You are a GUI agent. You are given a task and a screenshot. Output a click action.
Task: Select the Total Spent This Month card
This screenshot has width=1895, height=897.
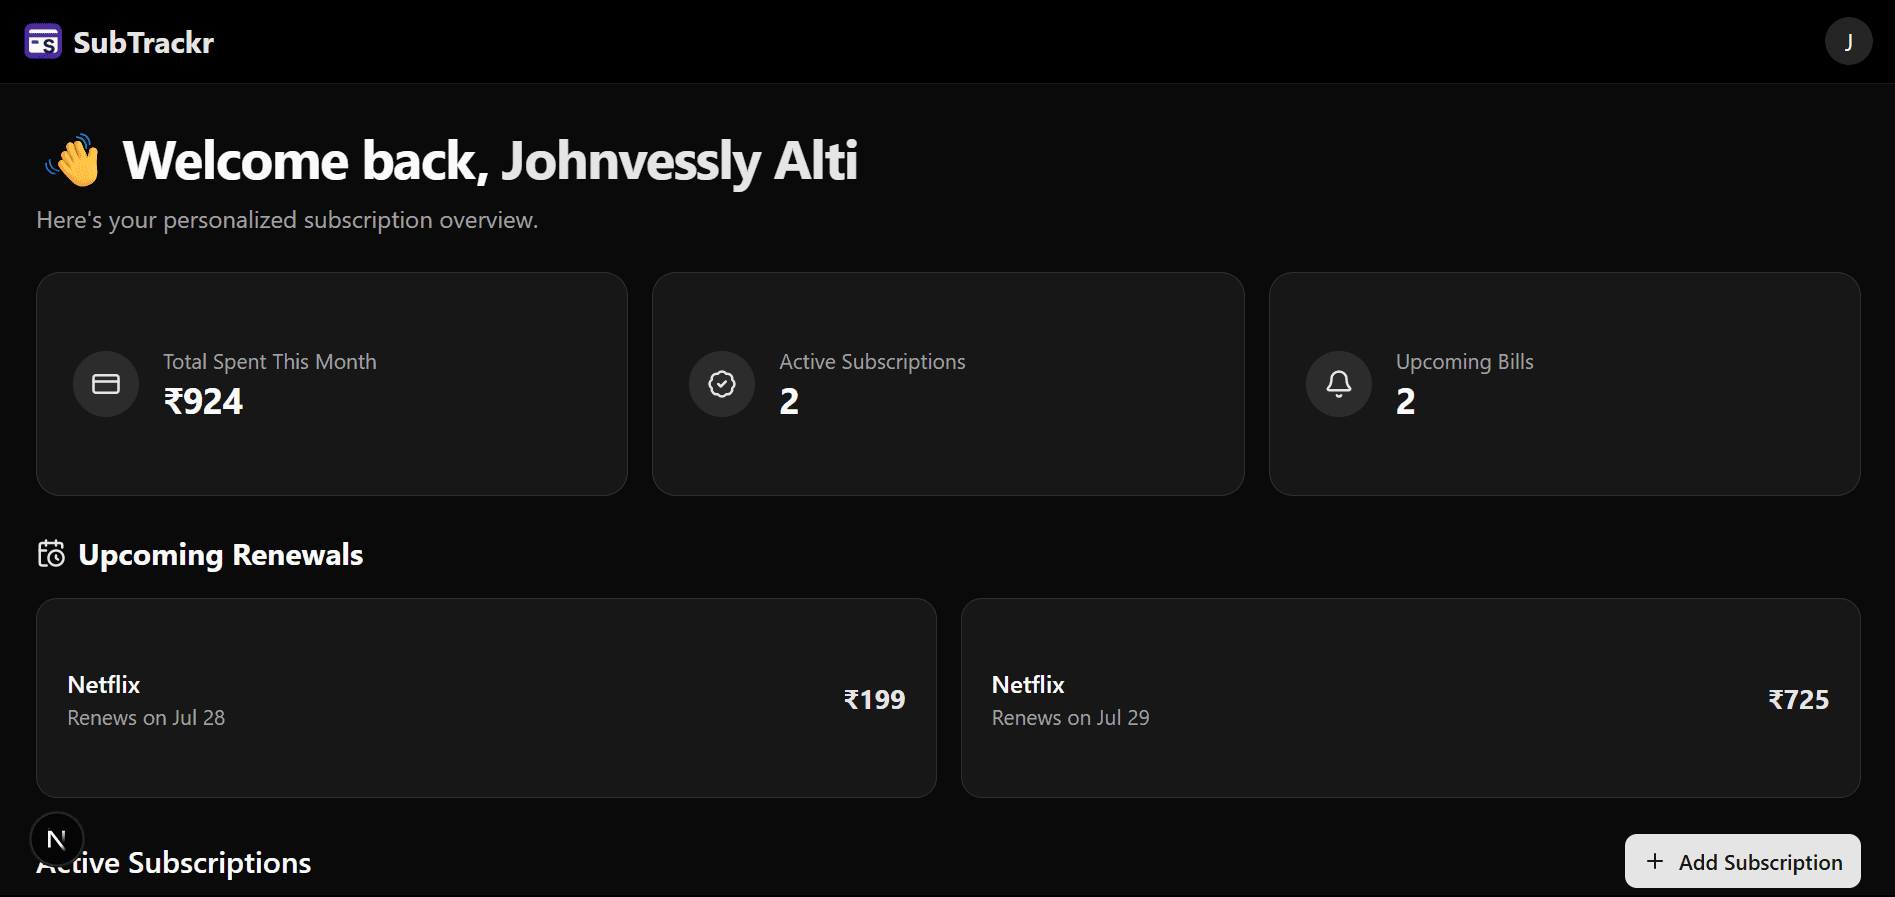[332, 384]
